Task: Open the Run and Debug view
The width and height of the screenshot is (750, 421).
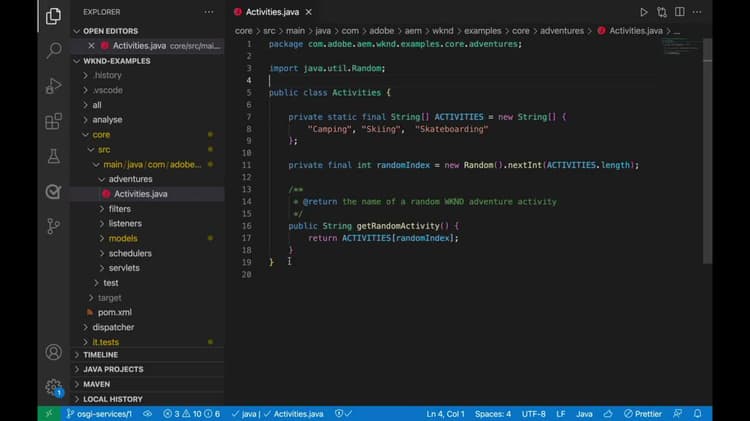Action: coord(53,87)
